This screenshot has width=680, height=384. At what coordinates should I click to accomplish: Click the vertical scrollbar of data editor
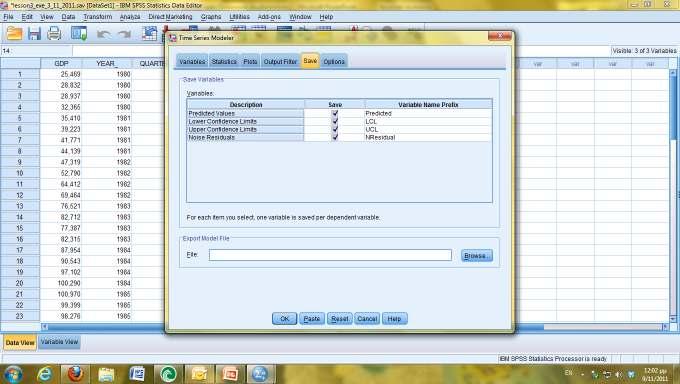pyautogui.click(x=673, y=196)
